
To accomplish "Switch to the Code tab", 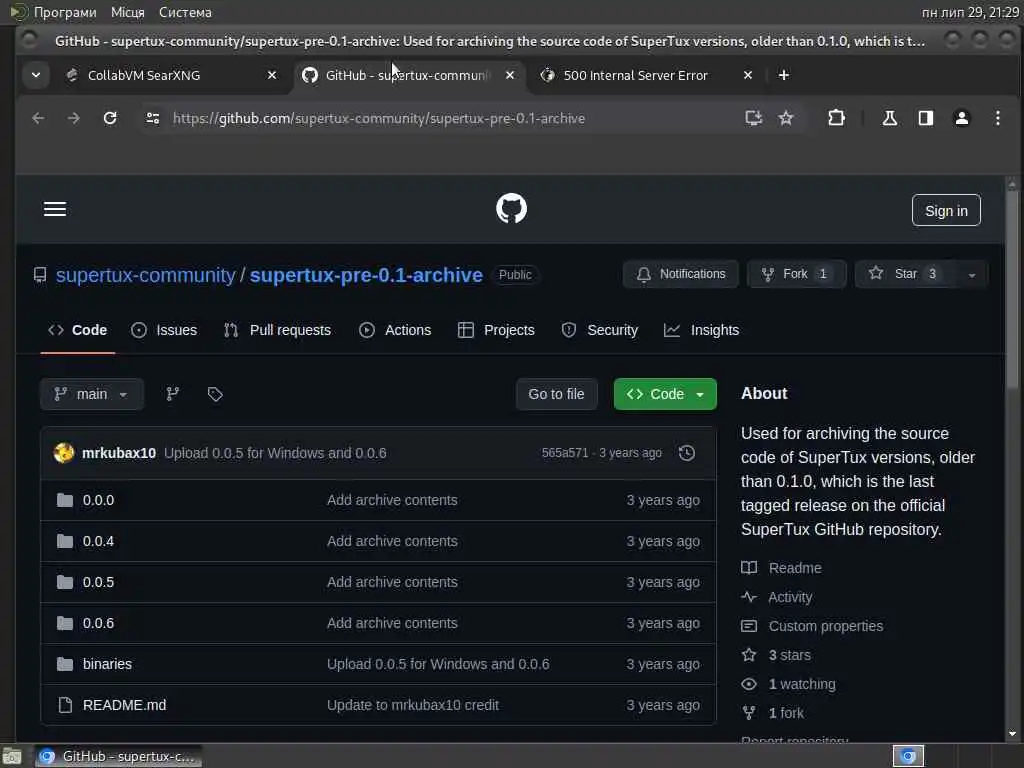I will [x=77, y=330].
